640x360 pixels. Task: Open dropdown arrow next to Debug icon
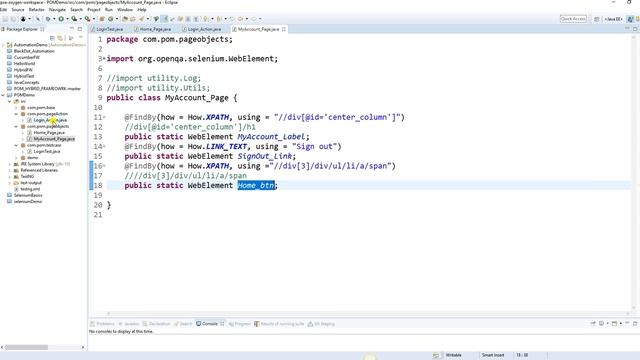pyautogui.click(x=54, y=19)
